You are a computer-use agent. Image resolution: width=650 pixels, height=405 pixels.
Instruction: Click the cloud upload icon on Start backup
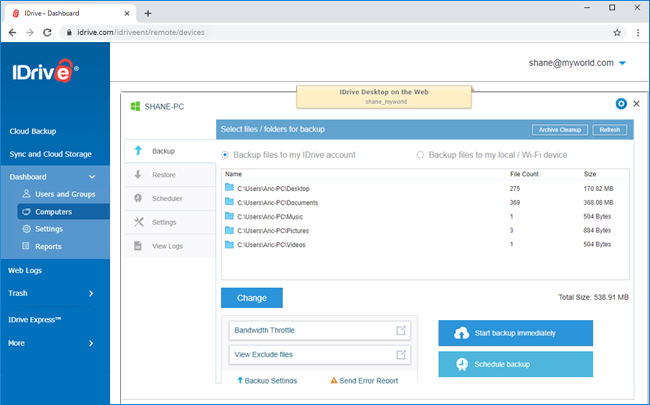coord(461,333)
